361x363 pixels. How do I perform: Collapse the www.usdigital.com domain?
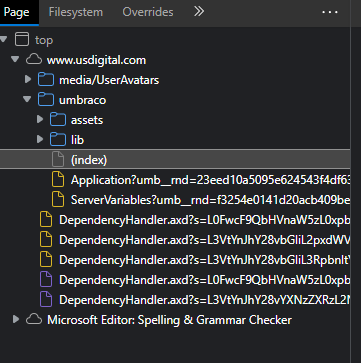click(x=15, y=60)
